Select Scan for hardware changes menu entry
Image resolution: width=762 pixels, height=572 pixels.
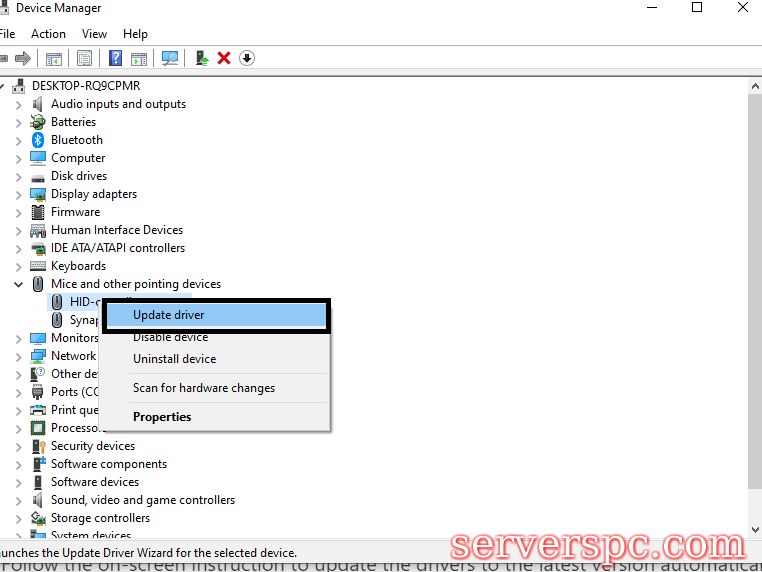203,388
